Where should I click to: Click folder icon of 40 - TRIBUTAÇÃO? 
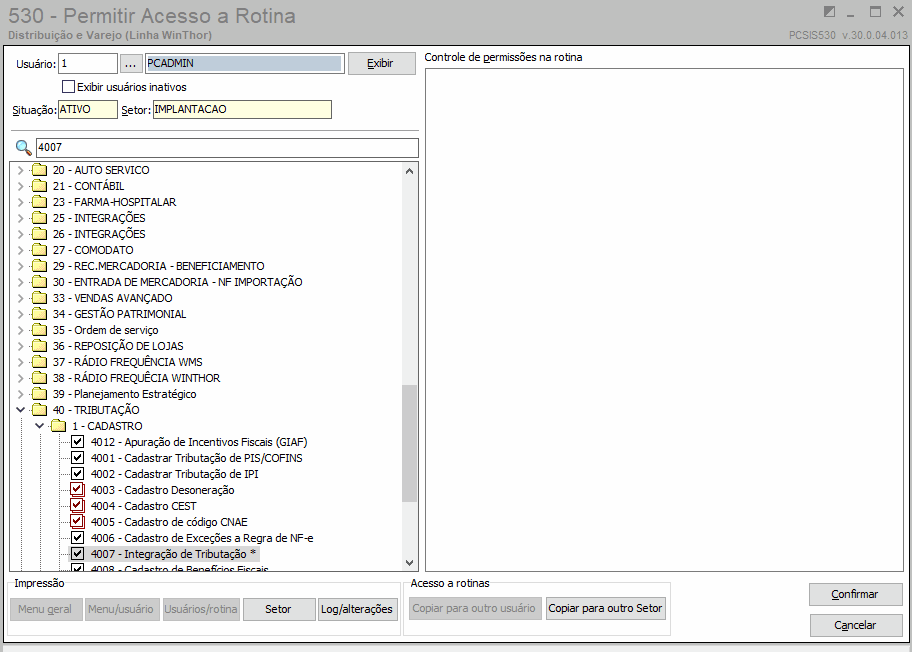click(x=40, y=410)
